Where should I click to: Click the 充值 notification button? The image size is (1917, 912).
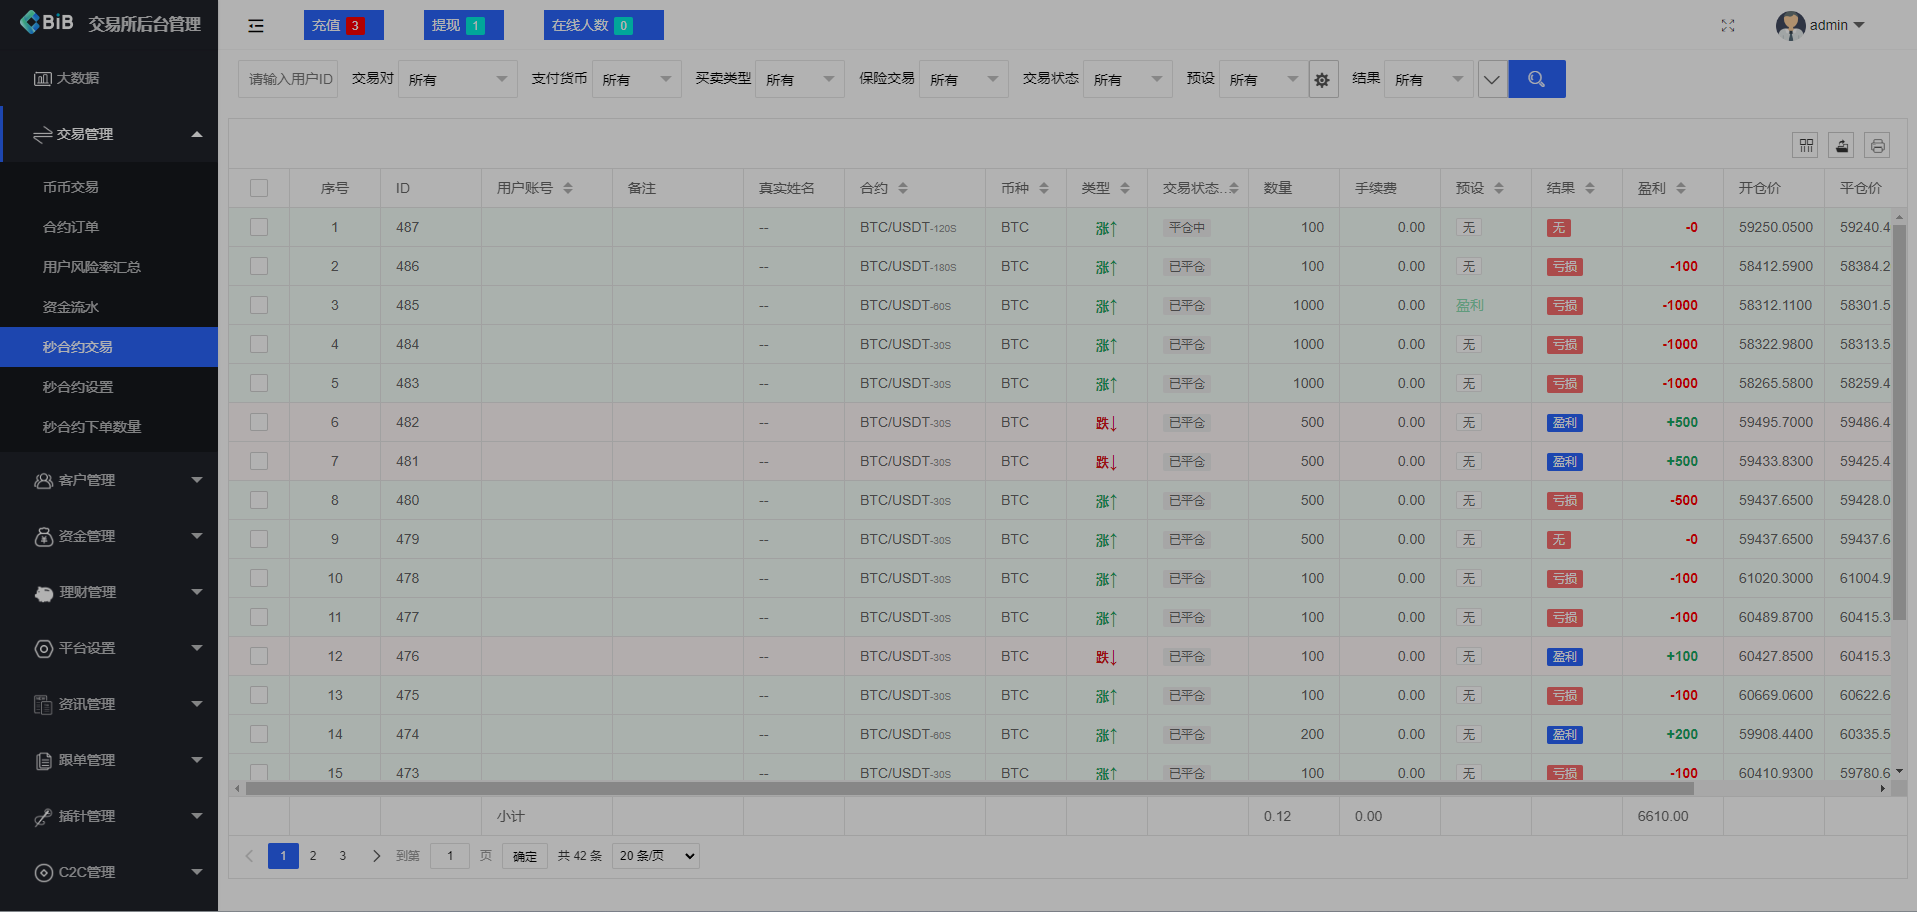(343, 25)
